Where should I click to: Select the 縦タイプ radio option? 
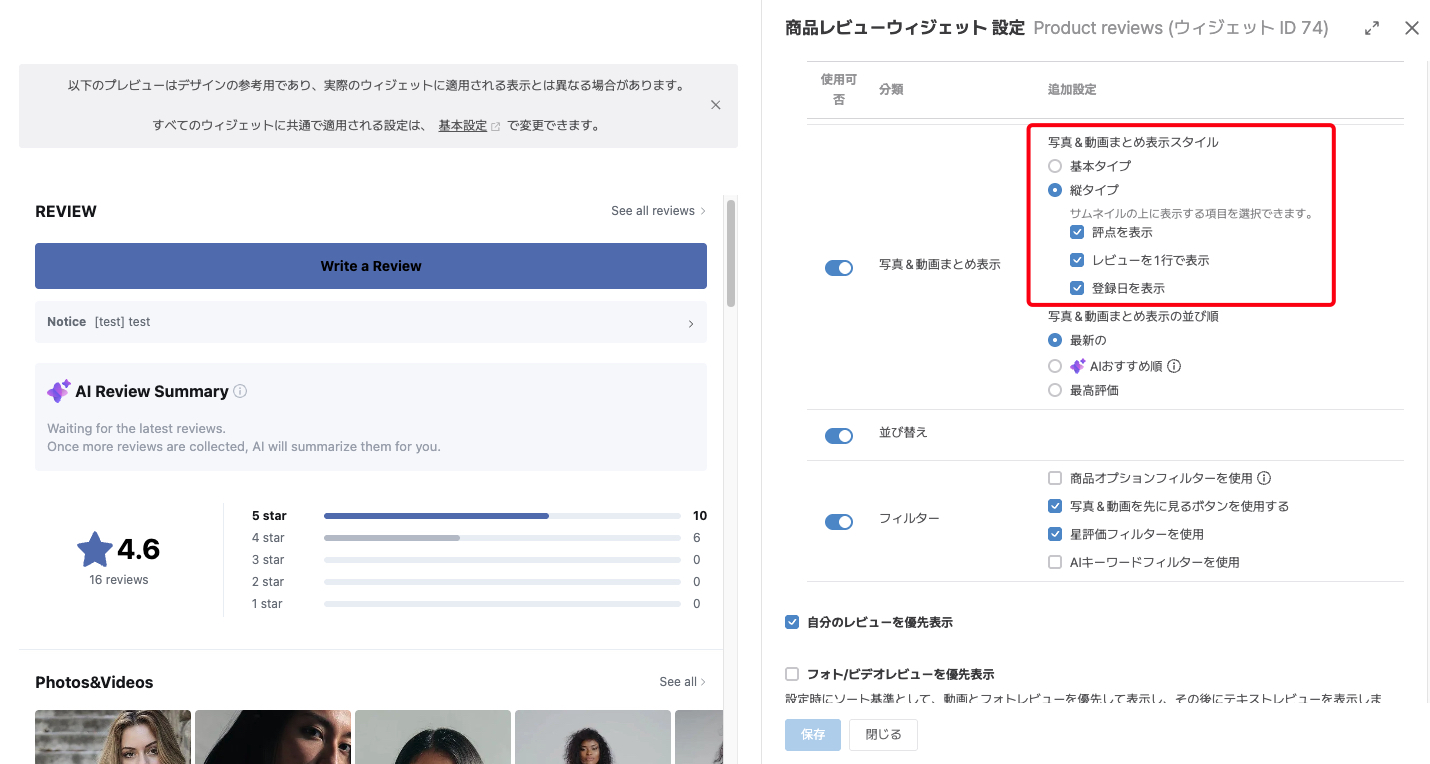pos(1055,190)
